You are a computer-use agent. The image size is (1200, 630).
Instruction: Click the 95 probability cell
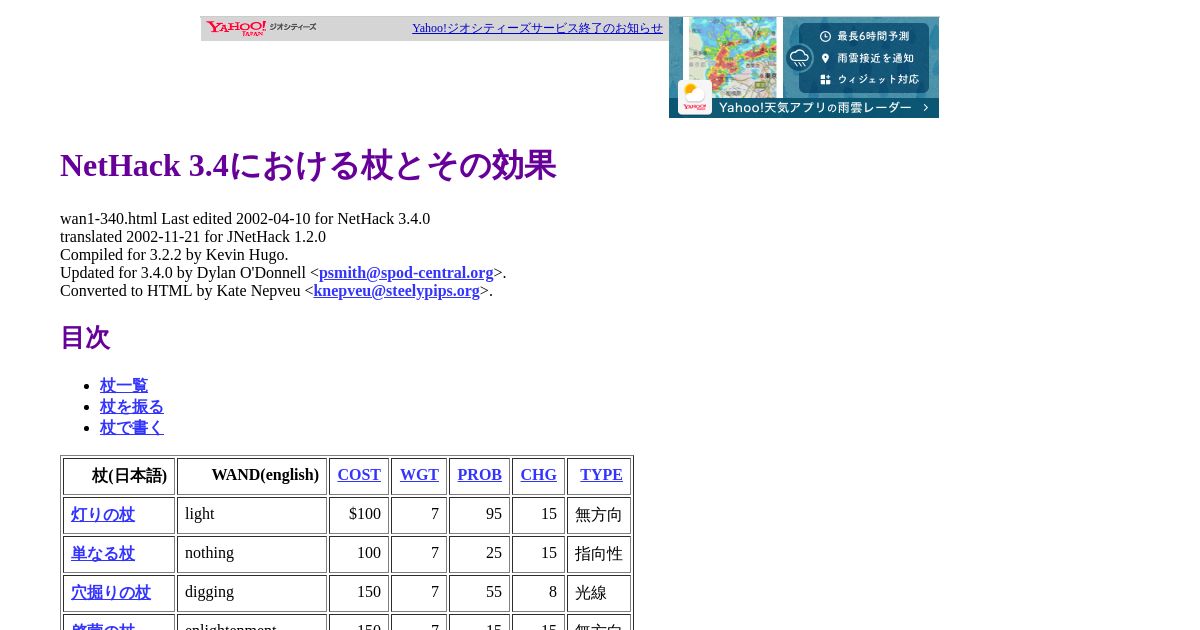(480, 515)
